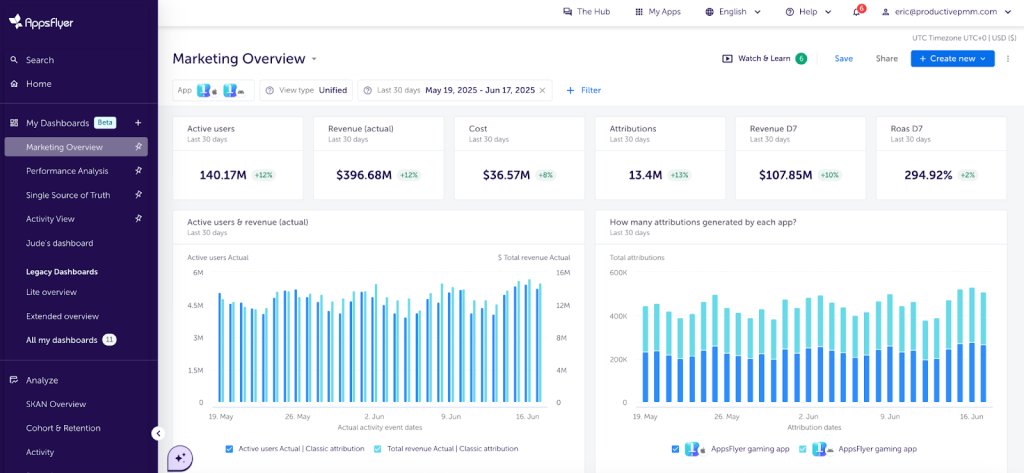
Task: Click the Save button
Action: [x=843, y=59]
